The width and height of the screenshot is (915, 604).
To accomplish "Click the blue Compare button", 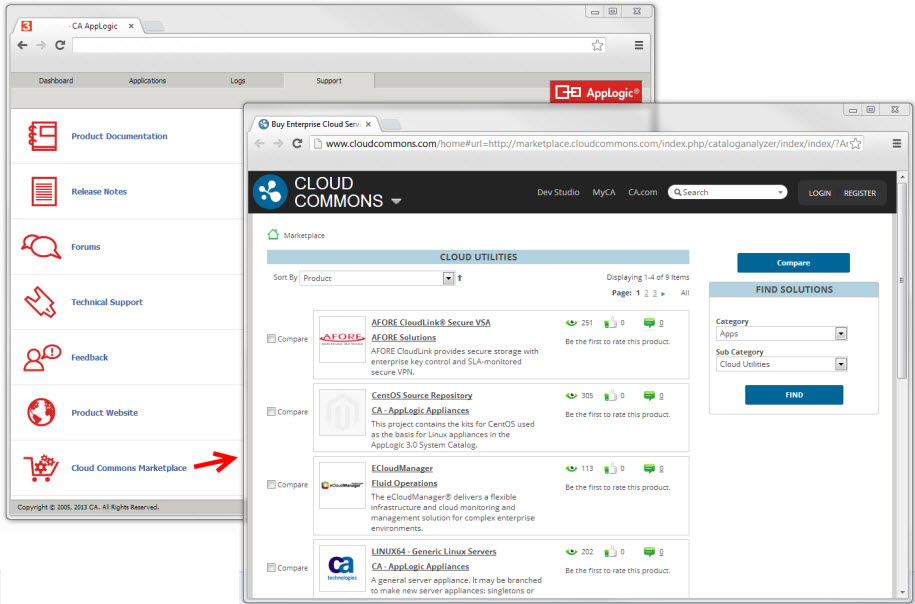I will pos(793,263).
